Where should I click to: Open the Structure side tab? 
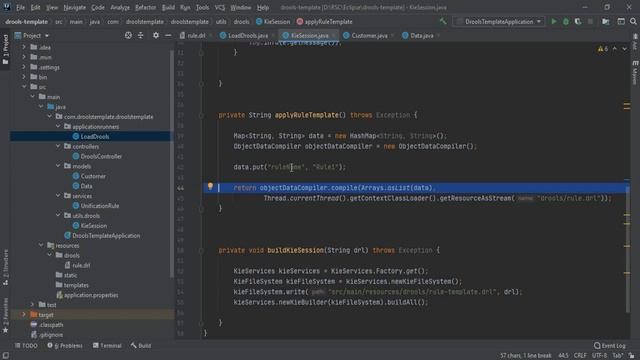pos(5,267)
